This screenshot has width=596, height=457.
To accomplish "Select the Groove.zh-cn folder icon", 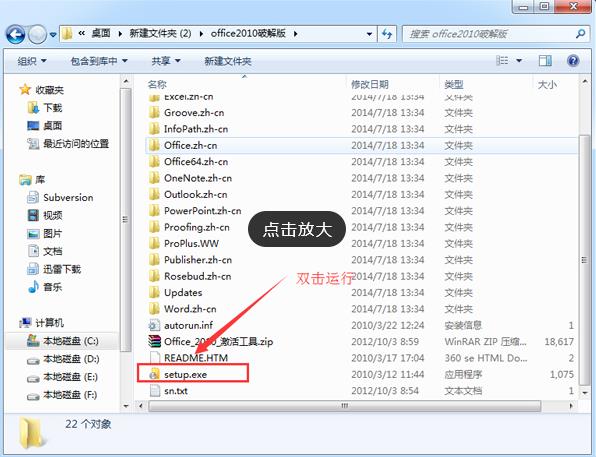I will pyautogui.click(x=154, y=113).
